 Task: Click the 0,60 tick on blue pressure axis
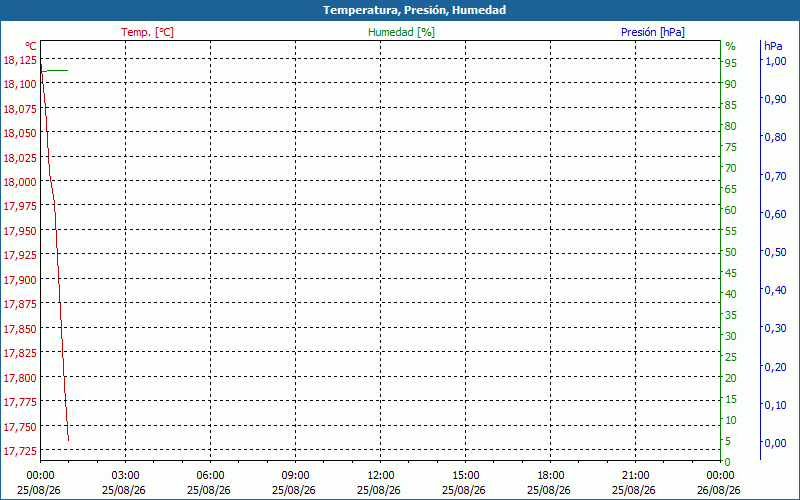(x=776, y=214)
